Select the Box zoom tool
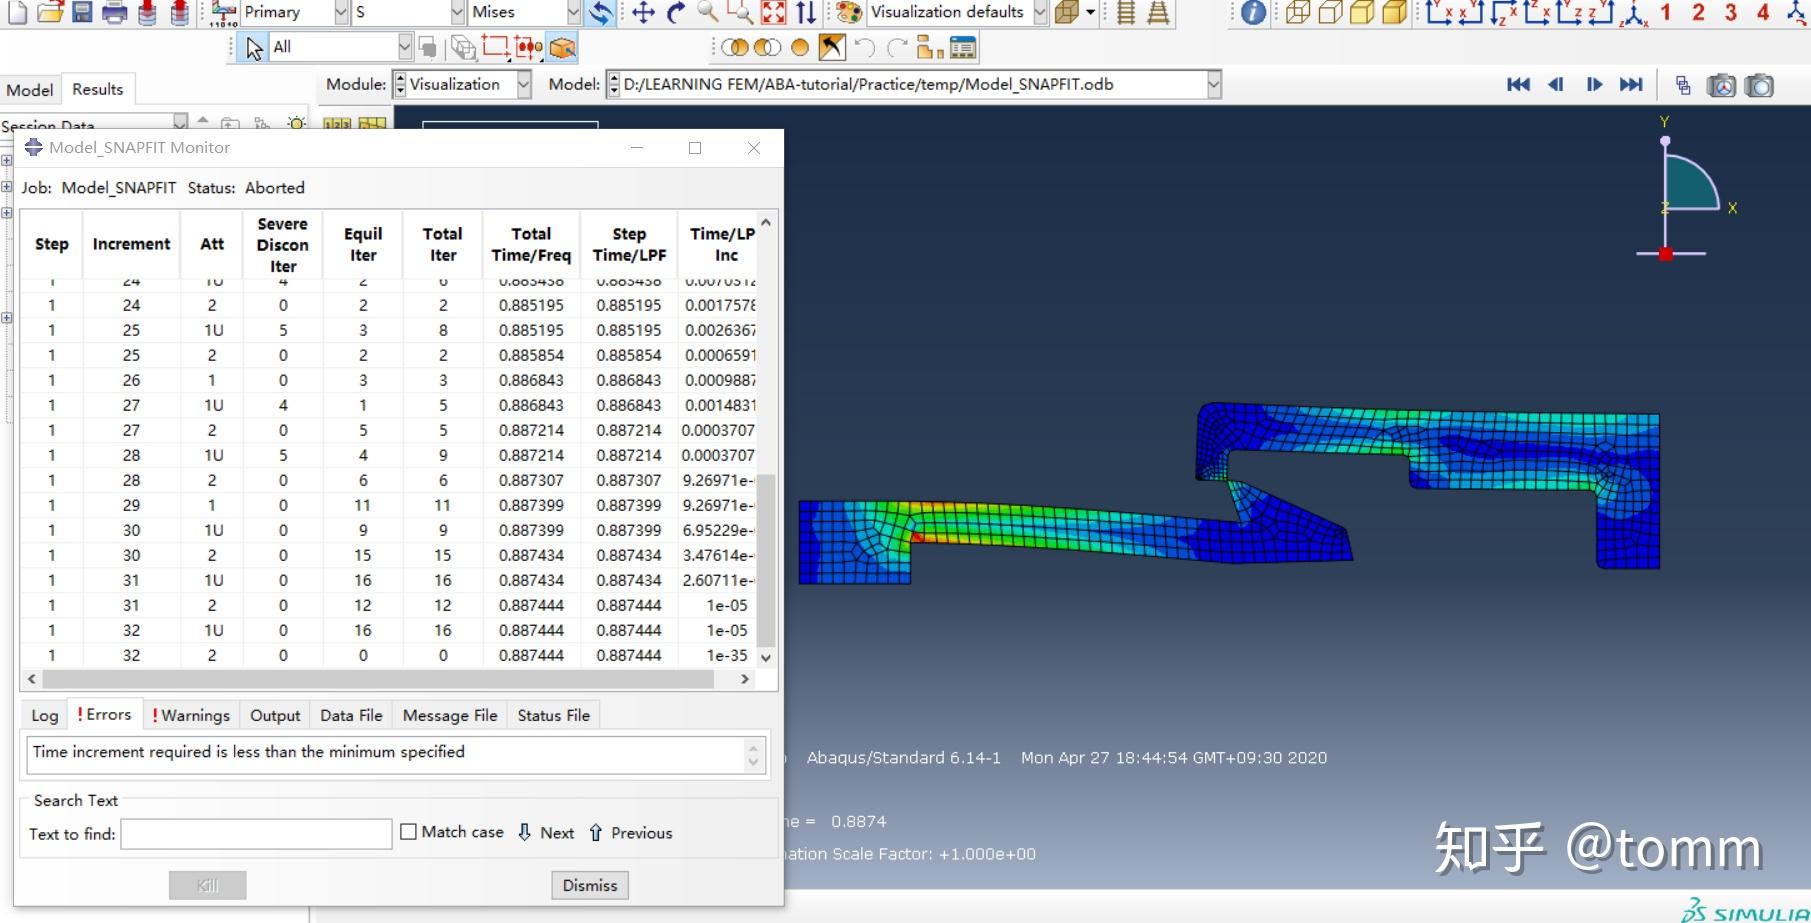Viewport: 1811px width, 923px height. 741,12
